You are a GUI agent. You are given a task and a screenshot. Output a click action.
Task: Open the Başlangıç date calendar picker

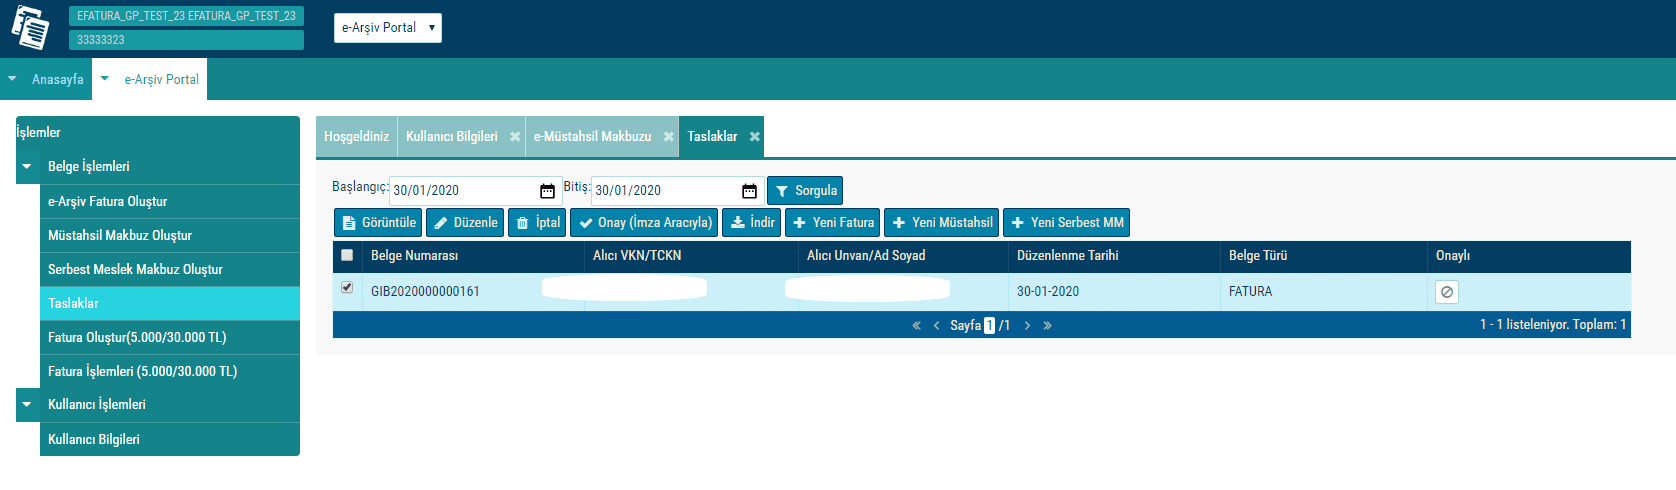pyautogui.click(x=547, y=191)
